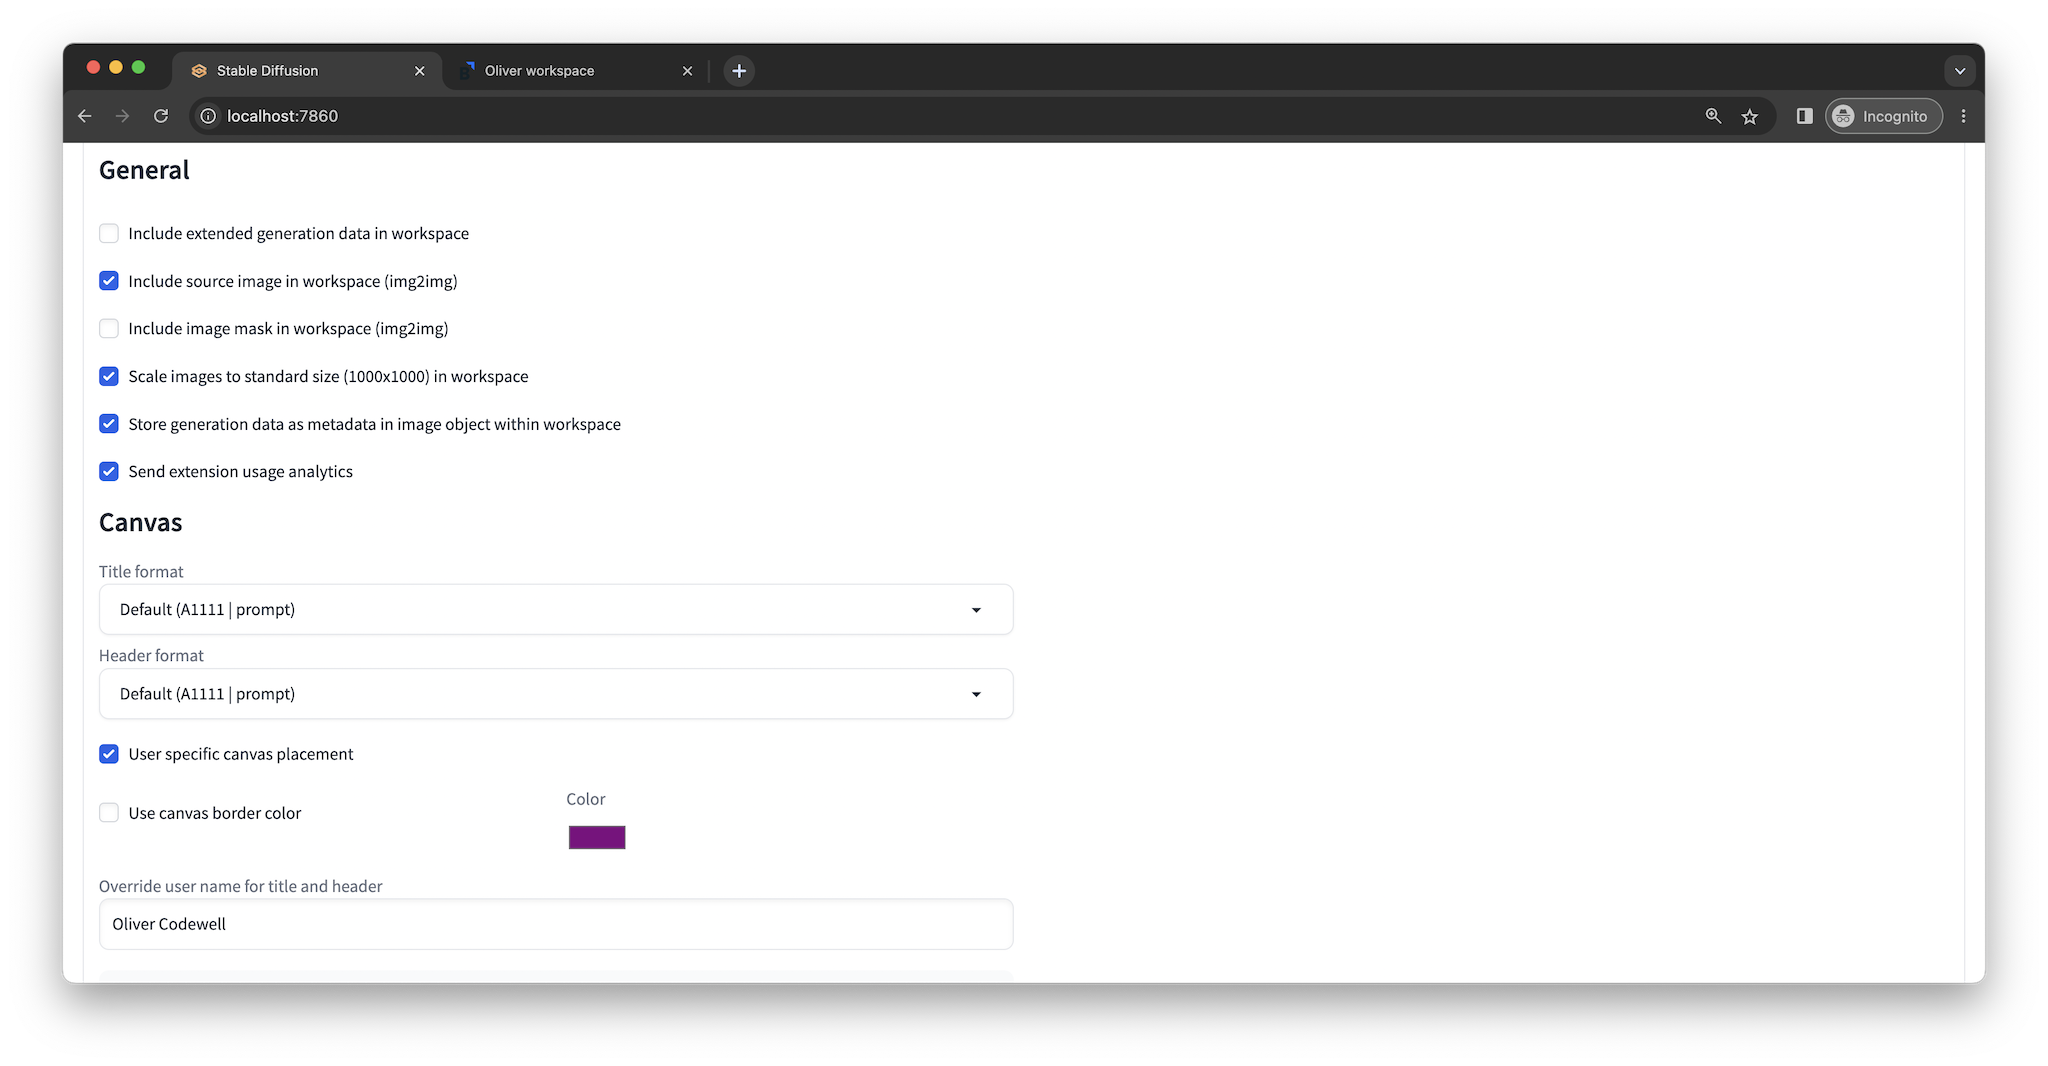The image size is (2048, 1066).
Task: Enable extended generation data in workspace
Action: click(109, 233)
